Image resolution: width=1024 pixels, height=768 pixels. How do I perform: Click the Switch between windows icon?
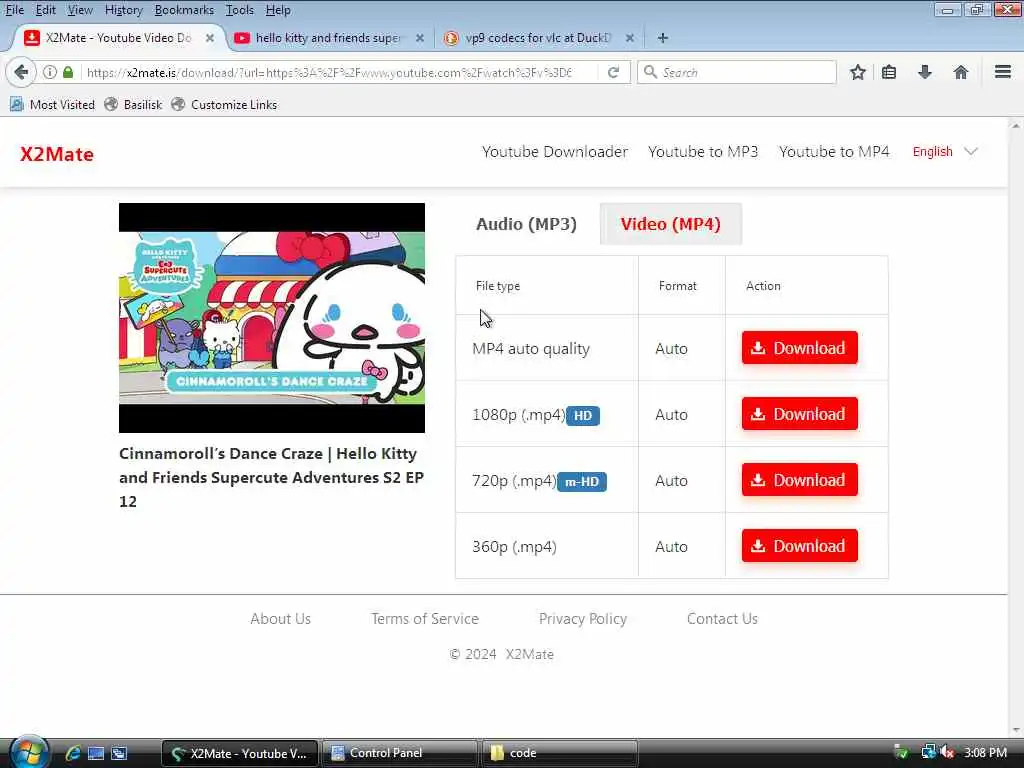click(x=119, y=753)
